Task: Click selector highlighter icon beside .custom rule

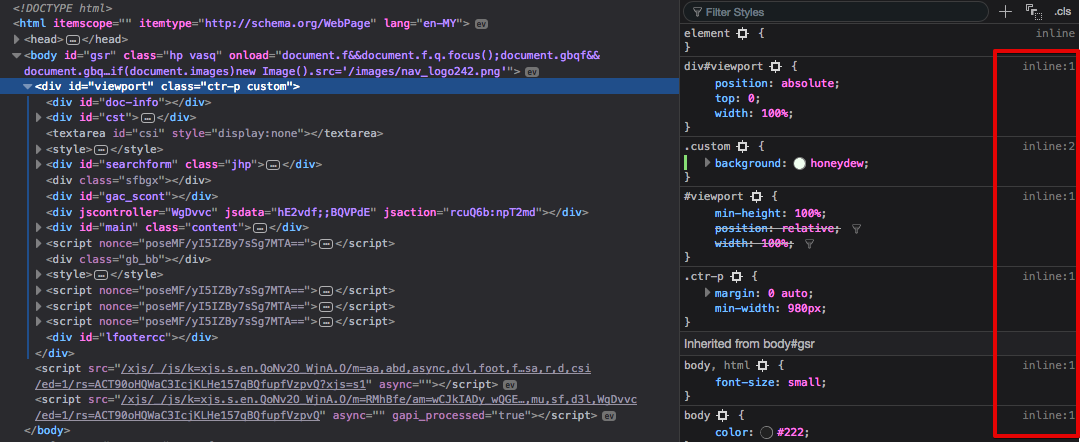Action: point(743,146)
